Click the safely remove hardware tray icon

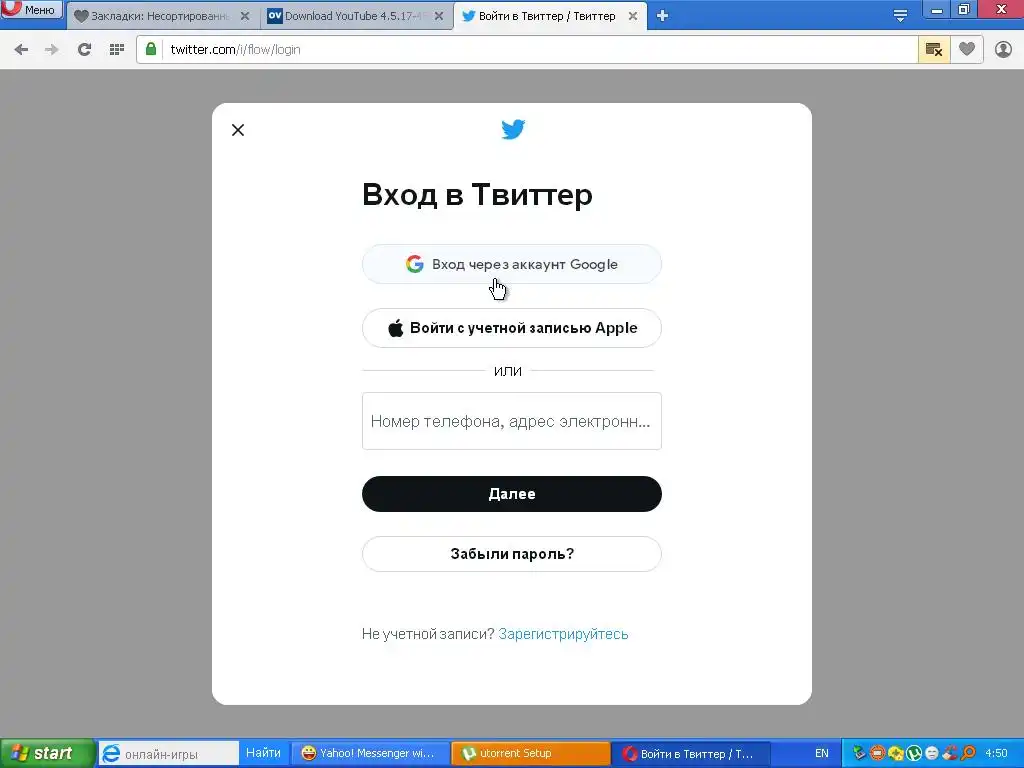click(x=859, y=754)
